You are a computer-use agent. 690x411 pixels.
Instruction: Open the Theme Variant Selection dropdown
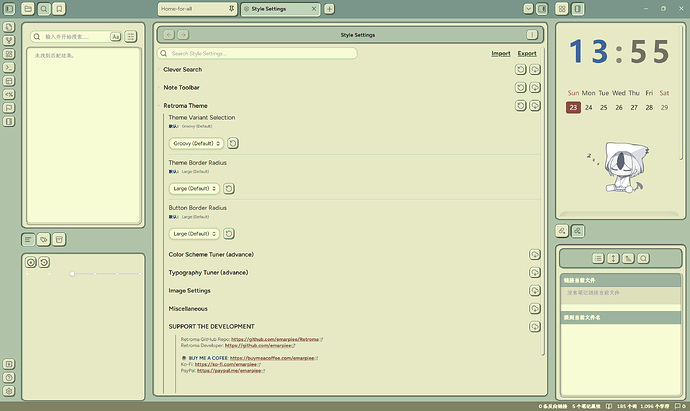(x=195, y=143)
